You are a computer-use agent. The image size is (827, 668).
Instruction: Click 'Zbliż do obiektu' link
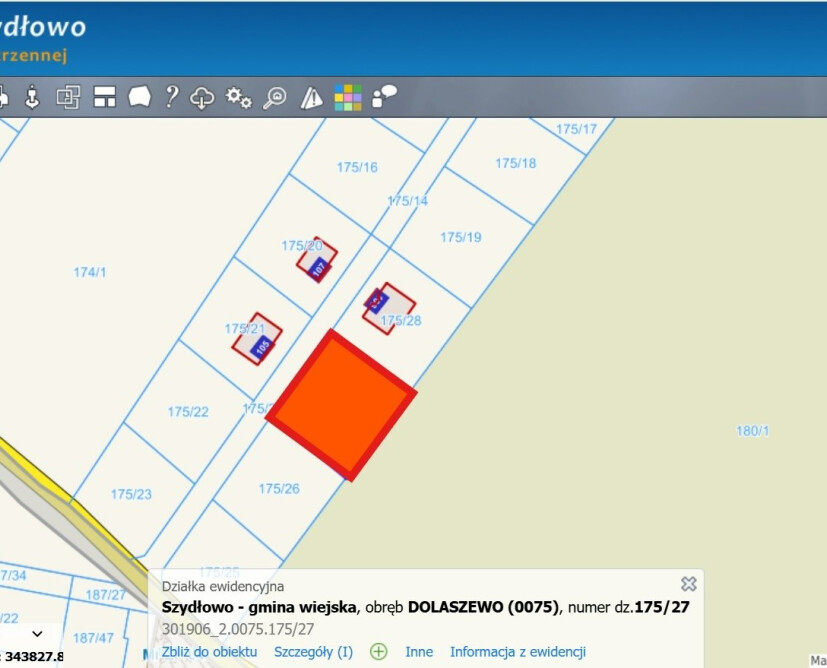coord(209,652)
